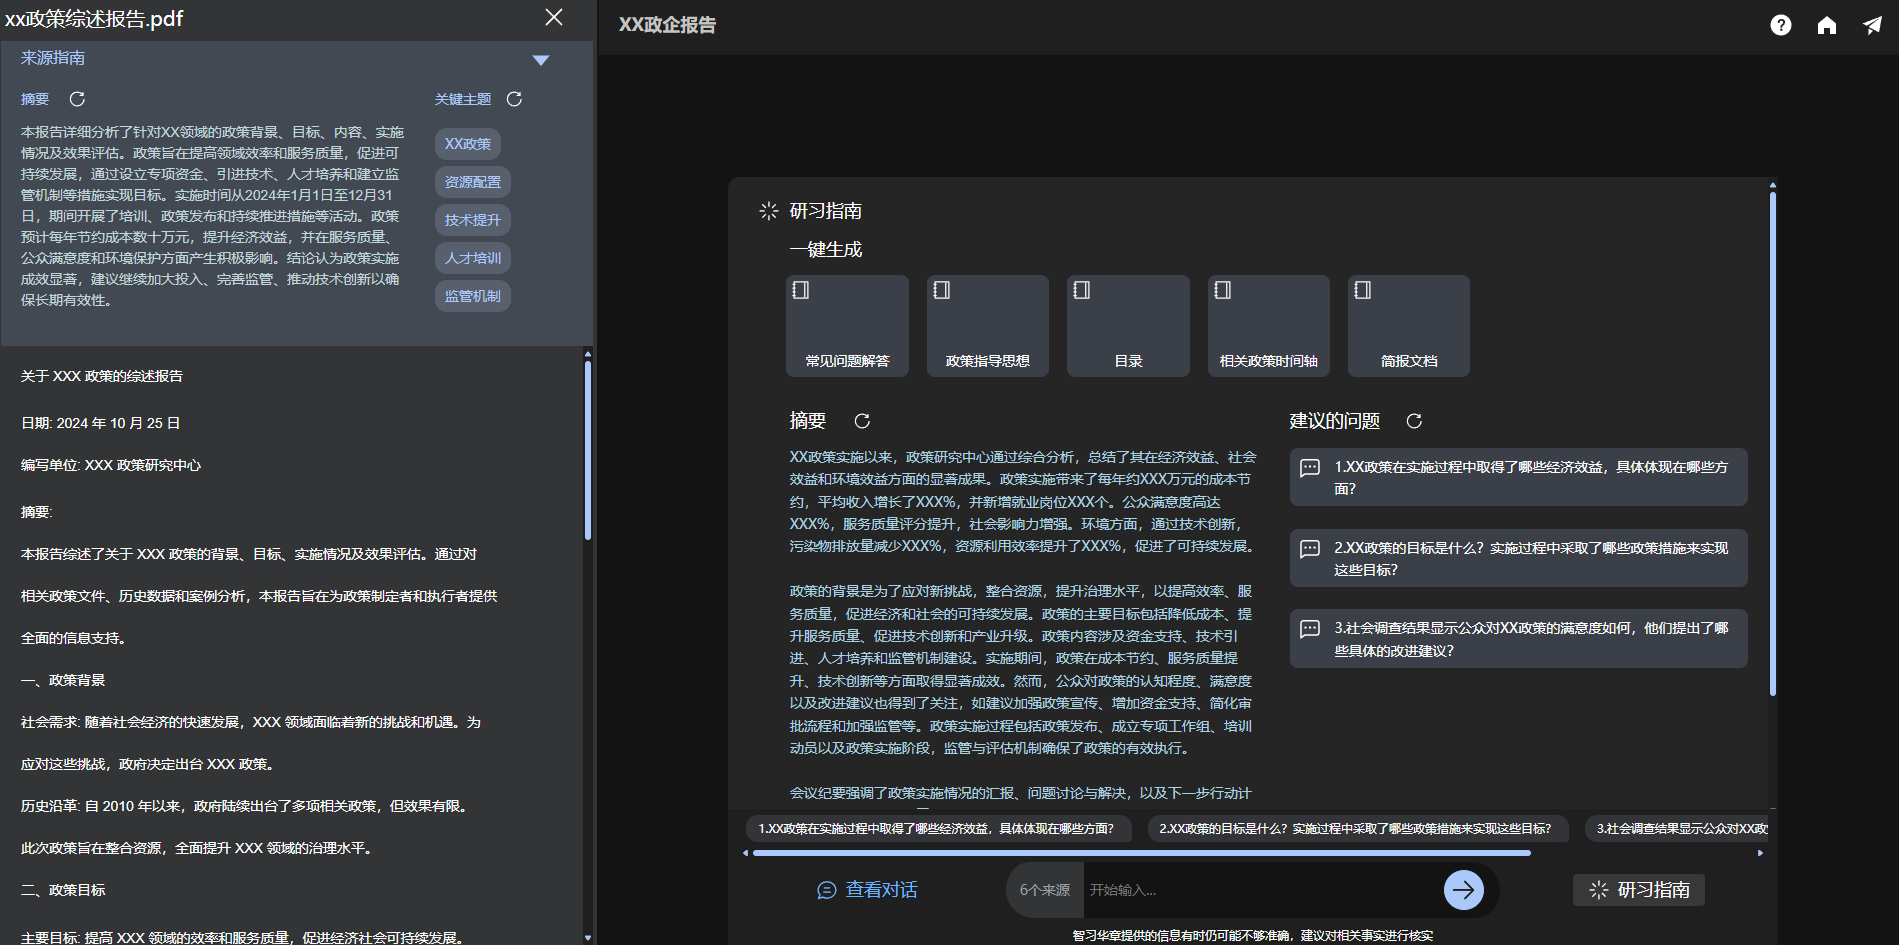1899x945 pixels.
Task: Click the 一键生成 label
Action: (x=826, y=250)
